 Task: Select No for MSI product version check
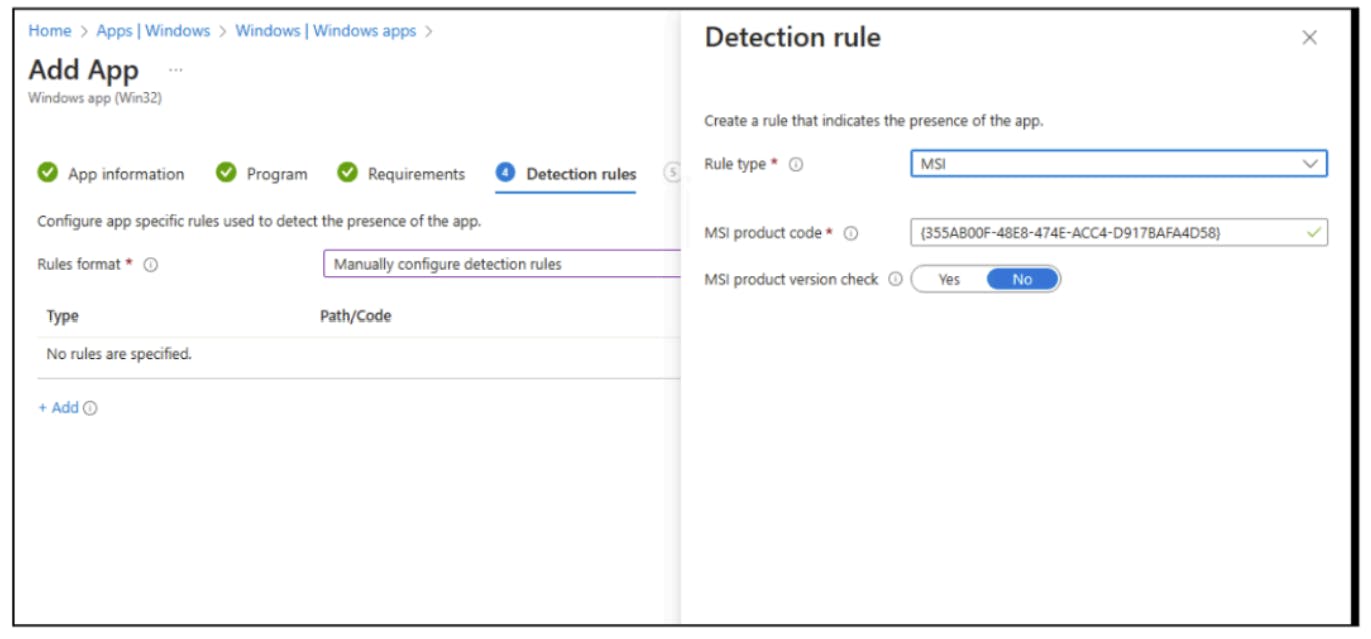(1022, 280)
